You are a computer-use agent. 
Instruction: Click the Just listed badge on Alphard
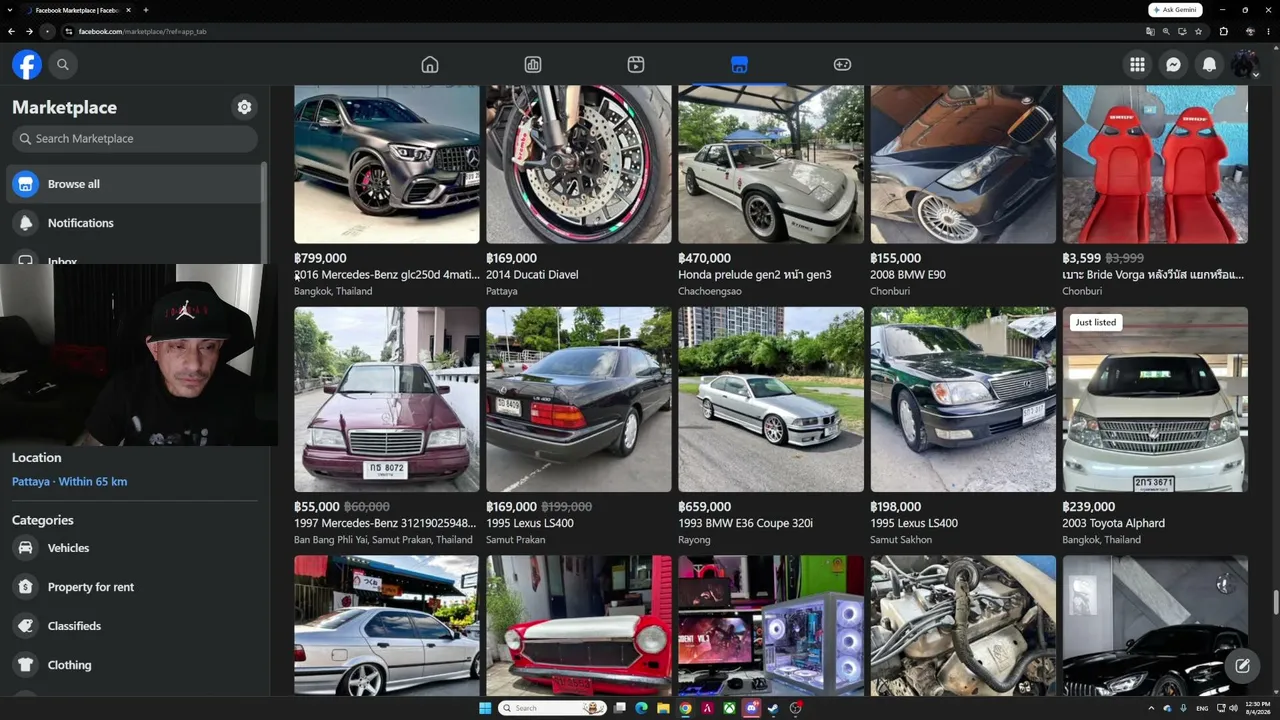[1095, 322]
